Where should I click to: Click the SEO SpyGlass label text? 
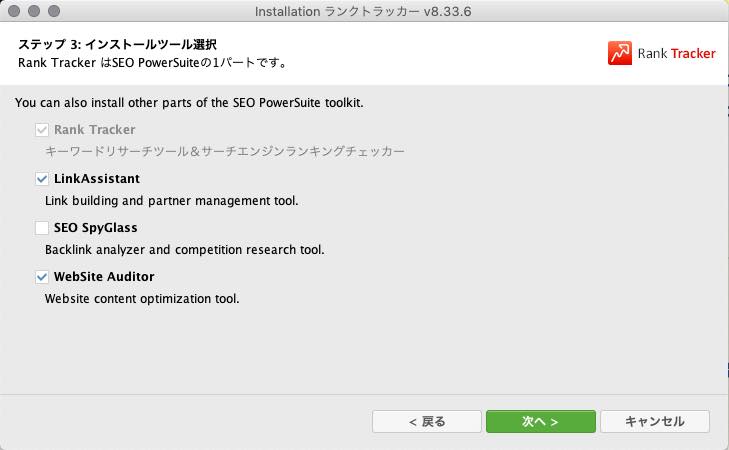click(x=95, y=228)
